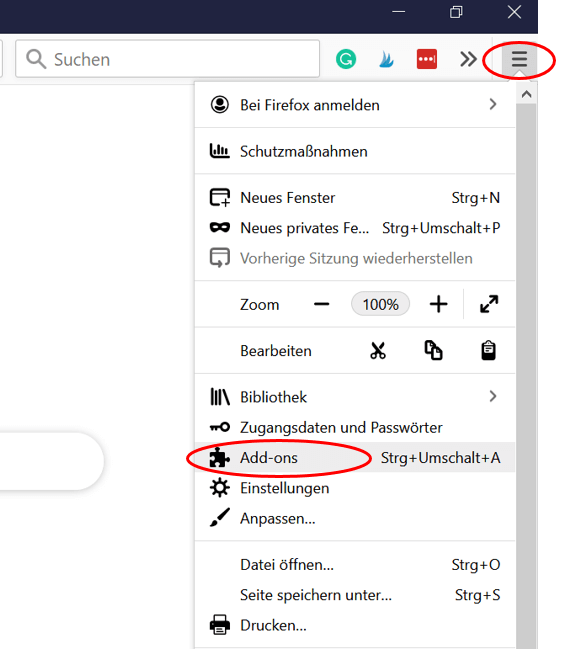Click magnifier icon in search bar
The image size is (566, 651).
(x=36, y=59)
